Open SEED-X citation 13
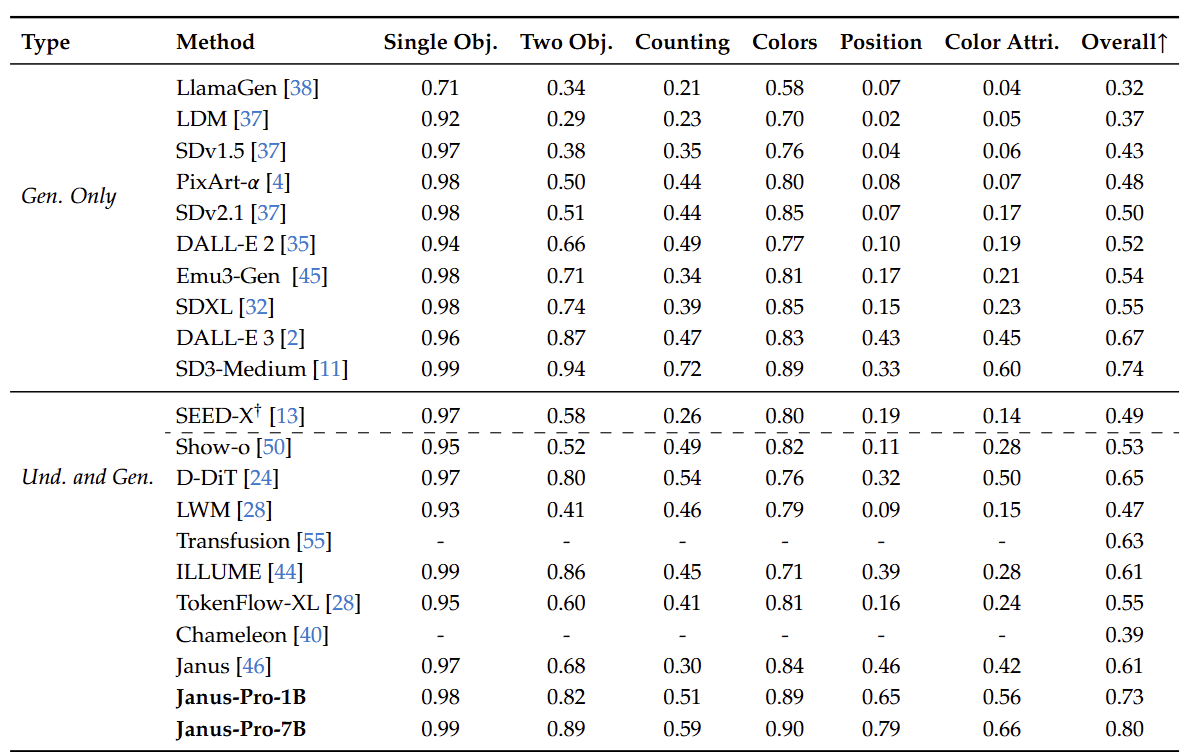 point(287,416)
